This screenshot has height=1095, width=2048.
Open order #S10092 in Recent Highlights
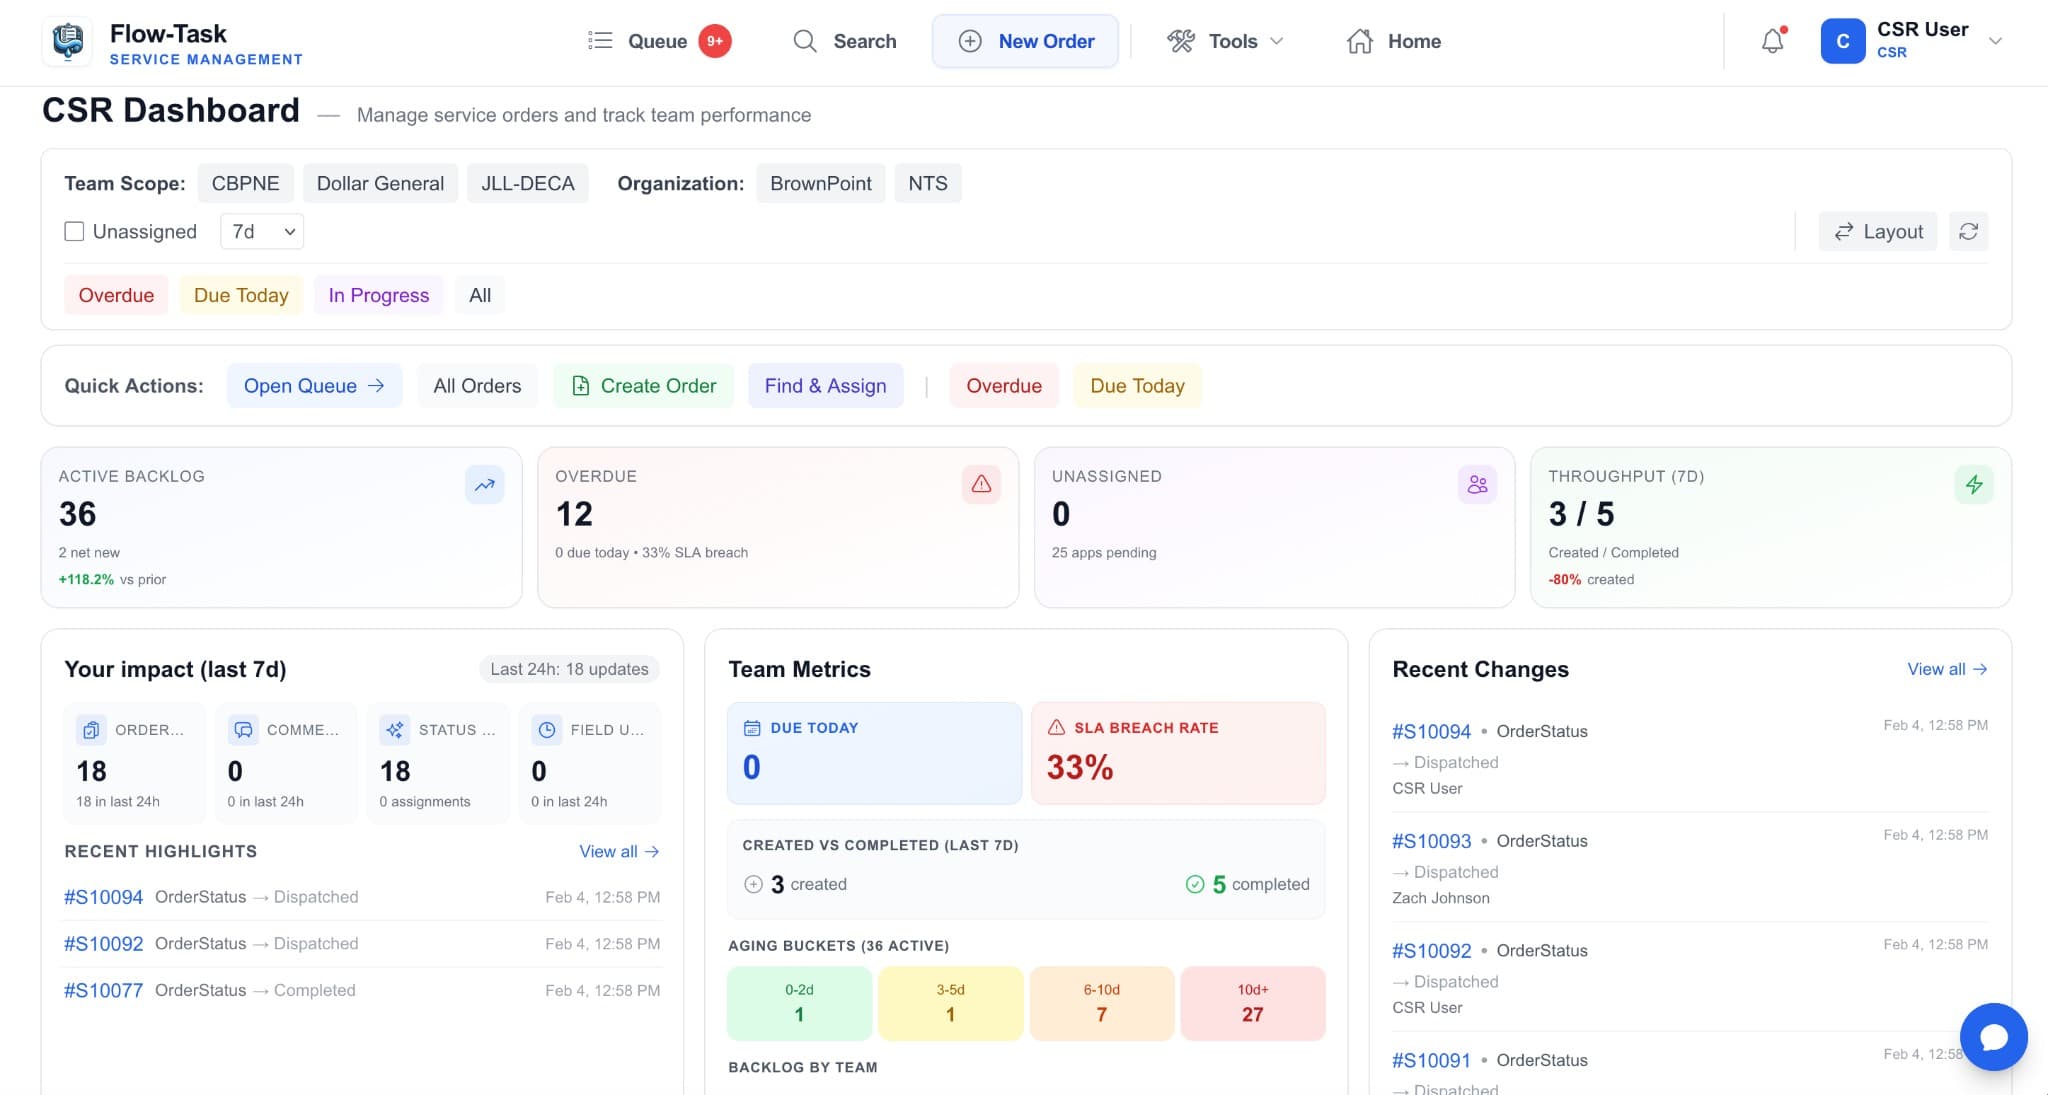pyautogui.click(x=103, y=944)
